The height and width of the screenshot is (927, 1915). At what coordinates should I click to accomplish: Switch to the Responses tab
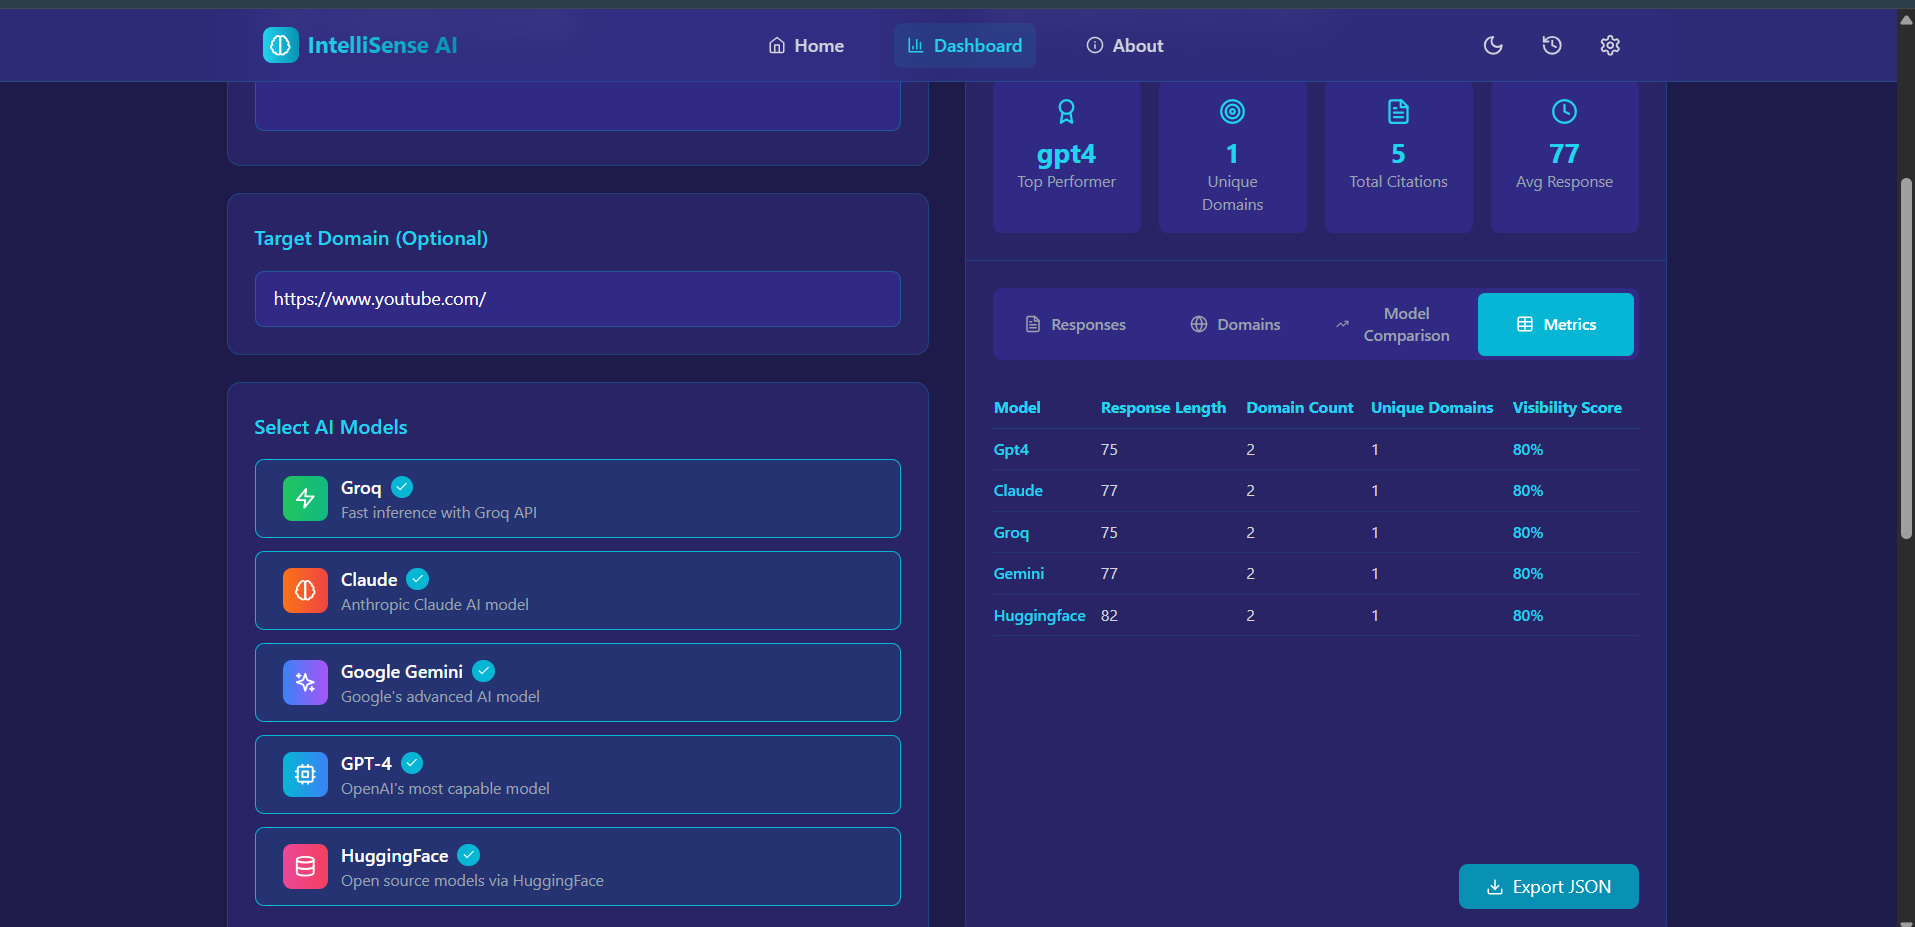pyautogui.click(x=1075, y=324)
